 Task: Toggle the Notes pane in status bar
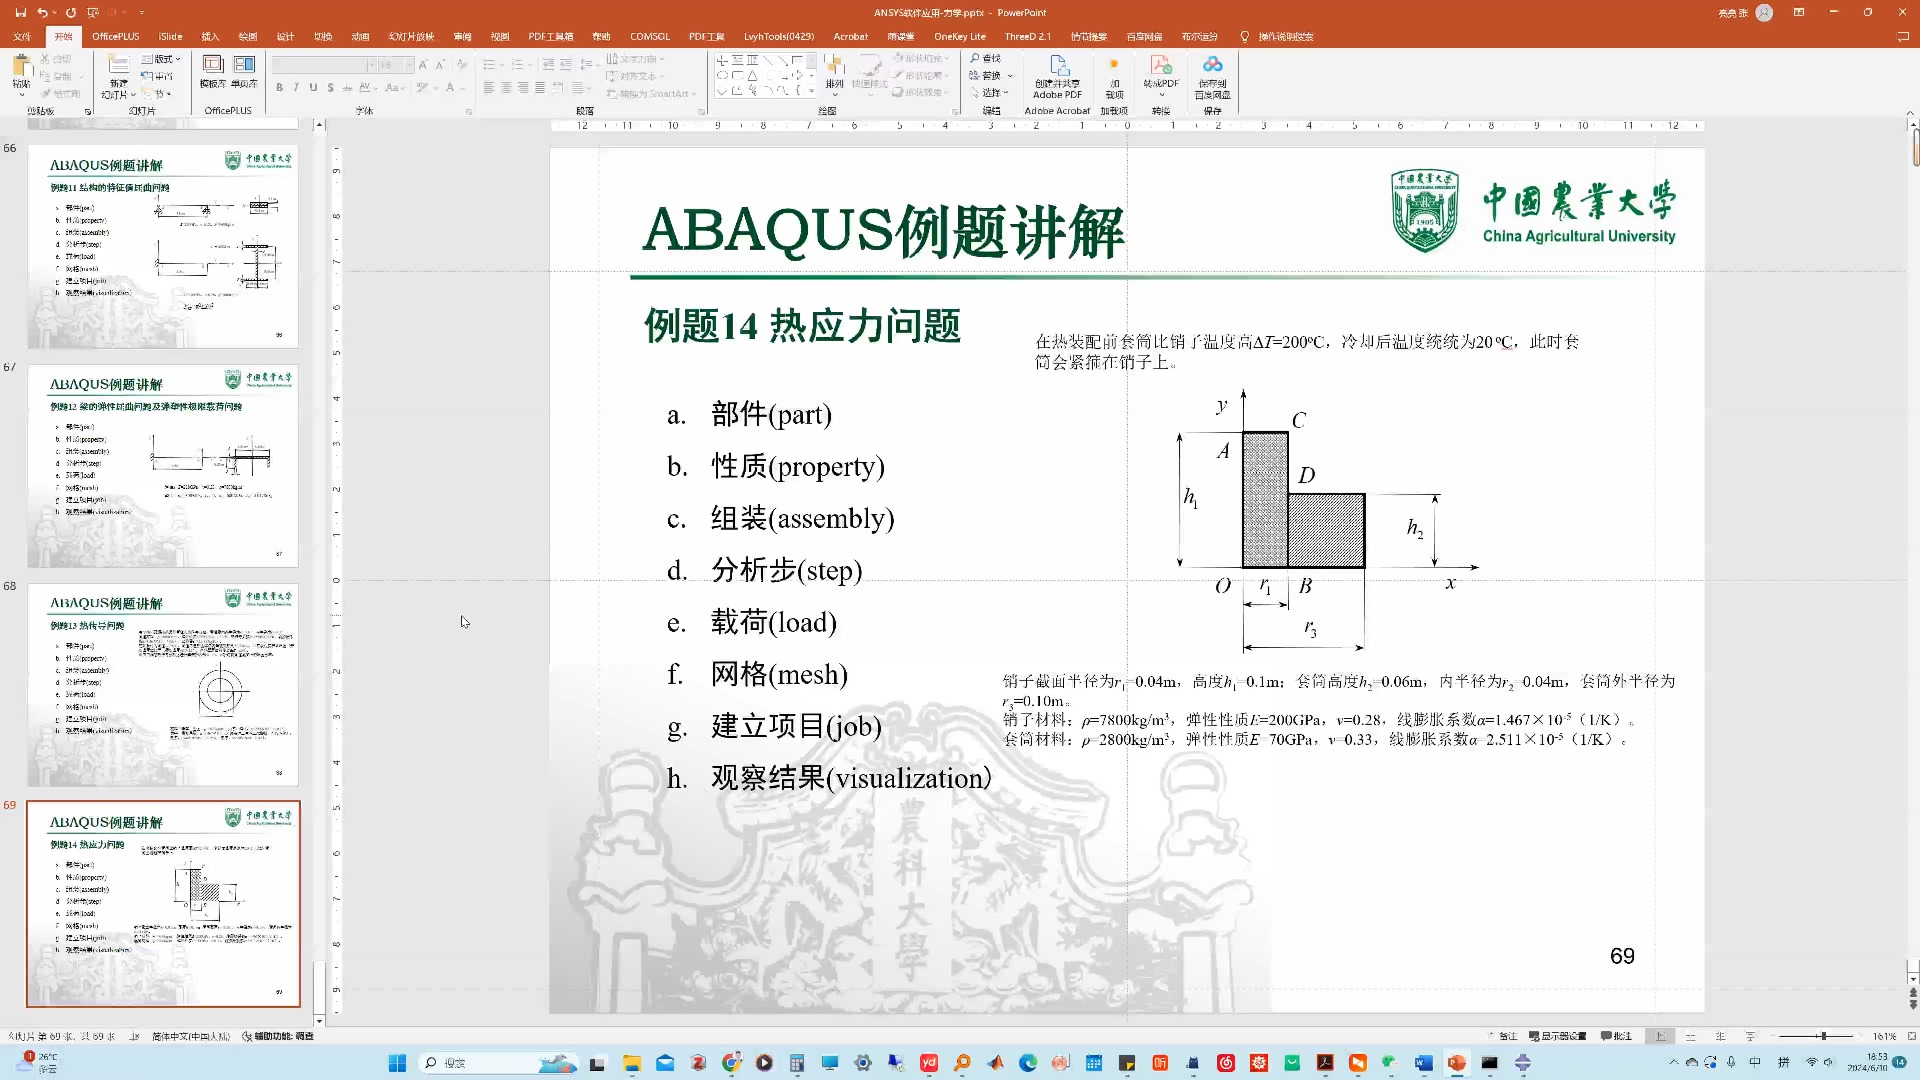click(1504, 1036)
